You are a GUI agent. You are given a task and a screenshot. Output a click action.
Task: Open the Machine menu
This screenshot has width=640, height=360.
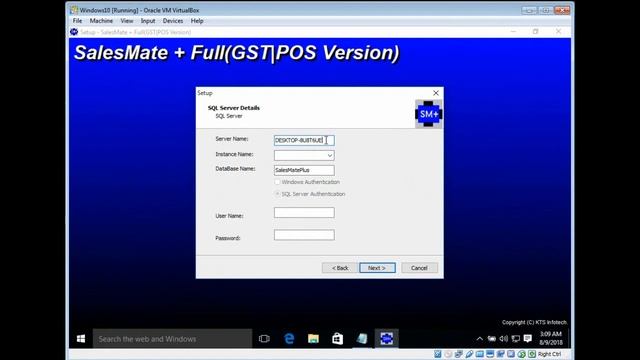click(101, 21)
